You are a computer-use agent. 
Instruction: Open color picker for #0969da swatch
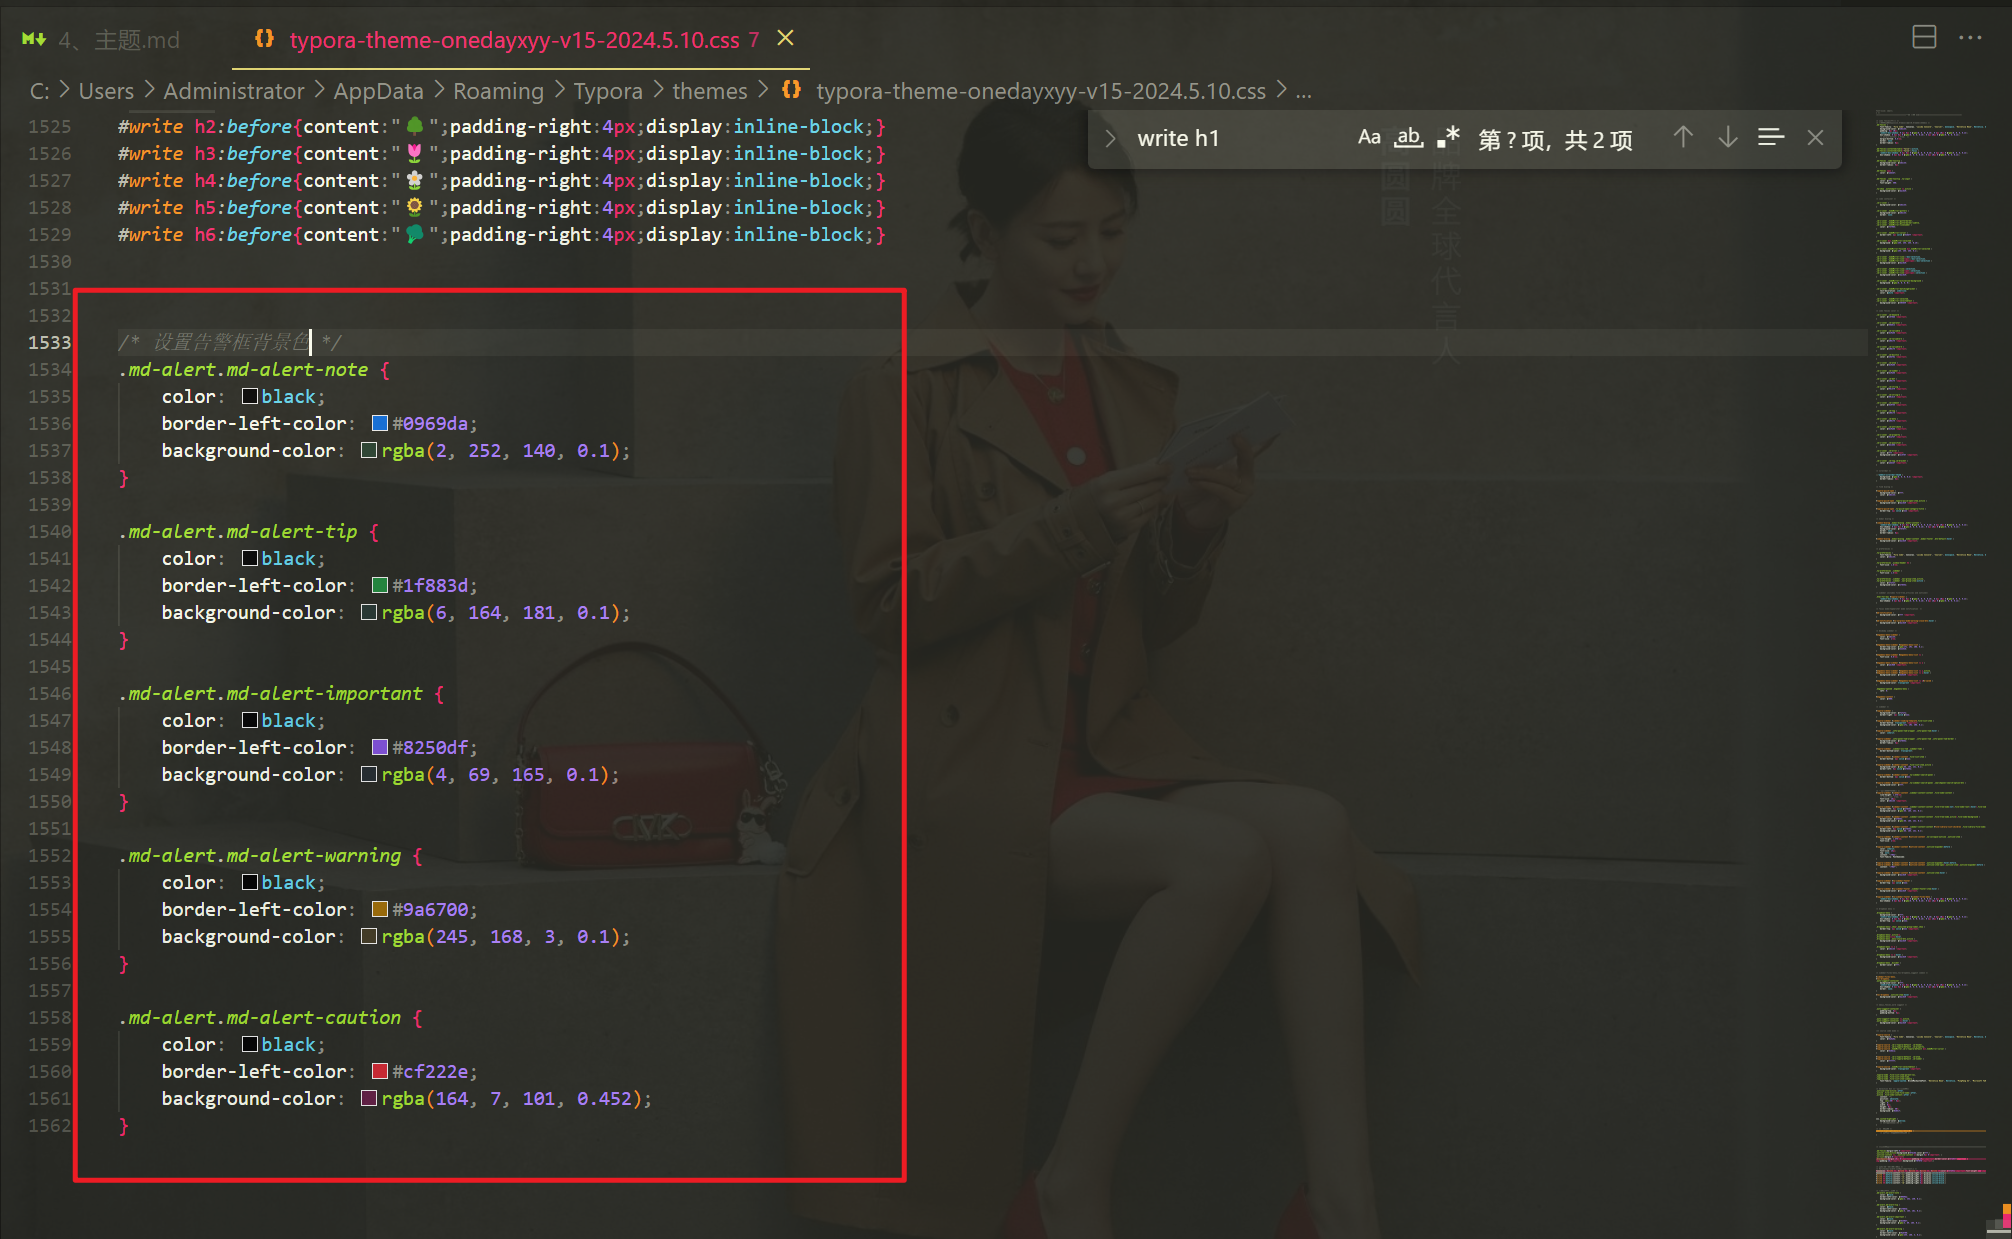pyautogui.click(x=380, y=423)
